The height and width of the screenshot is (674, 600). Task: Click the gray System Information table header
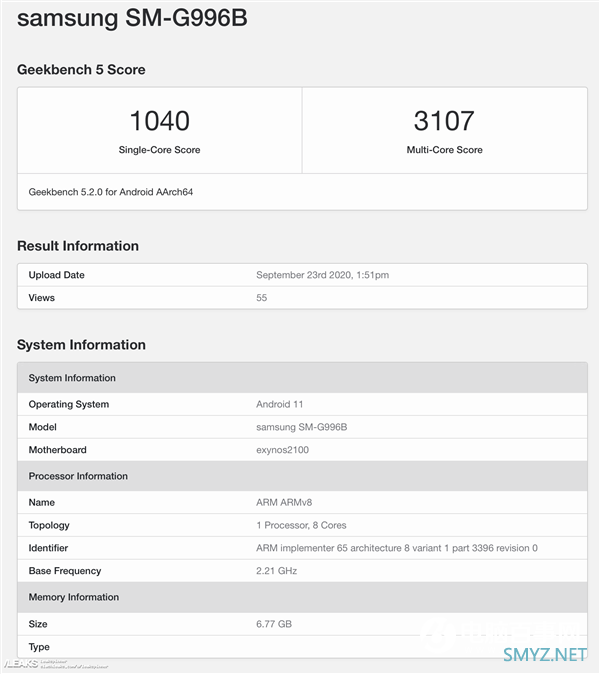[302, 378]
